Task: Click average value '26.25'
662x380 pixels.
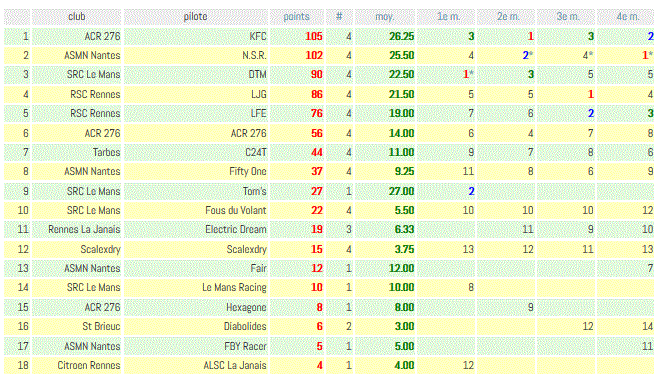Action: pos(402,36)
